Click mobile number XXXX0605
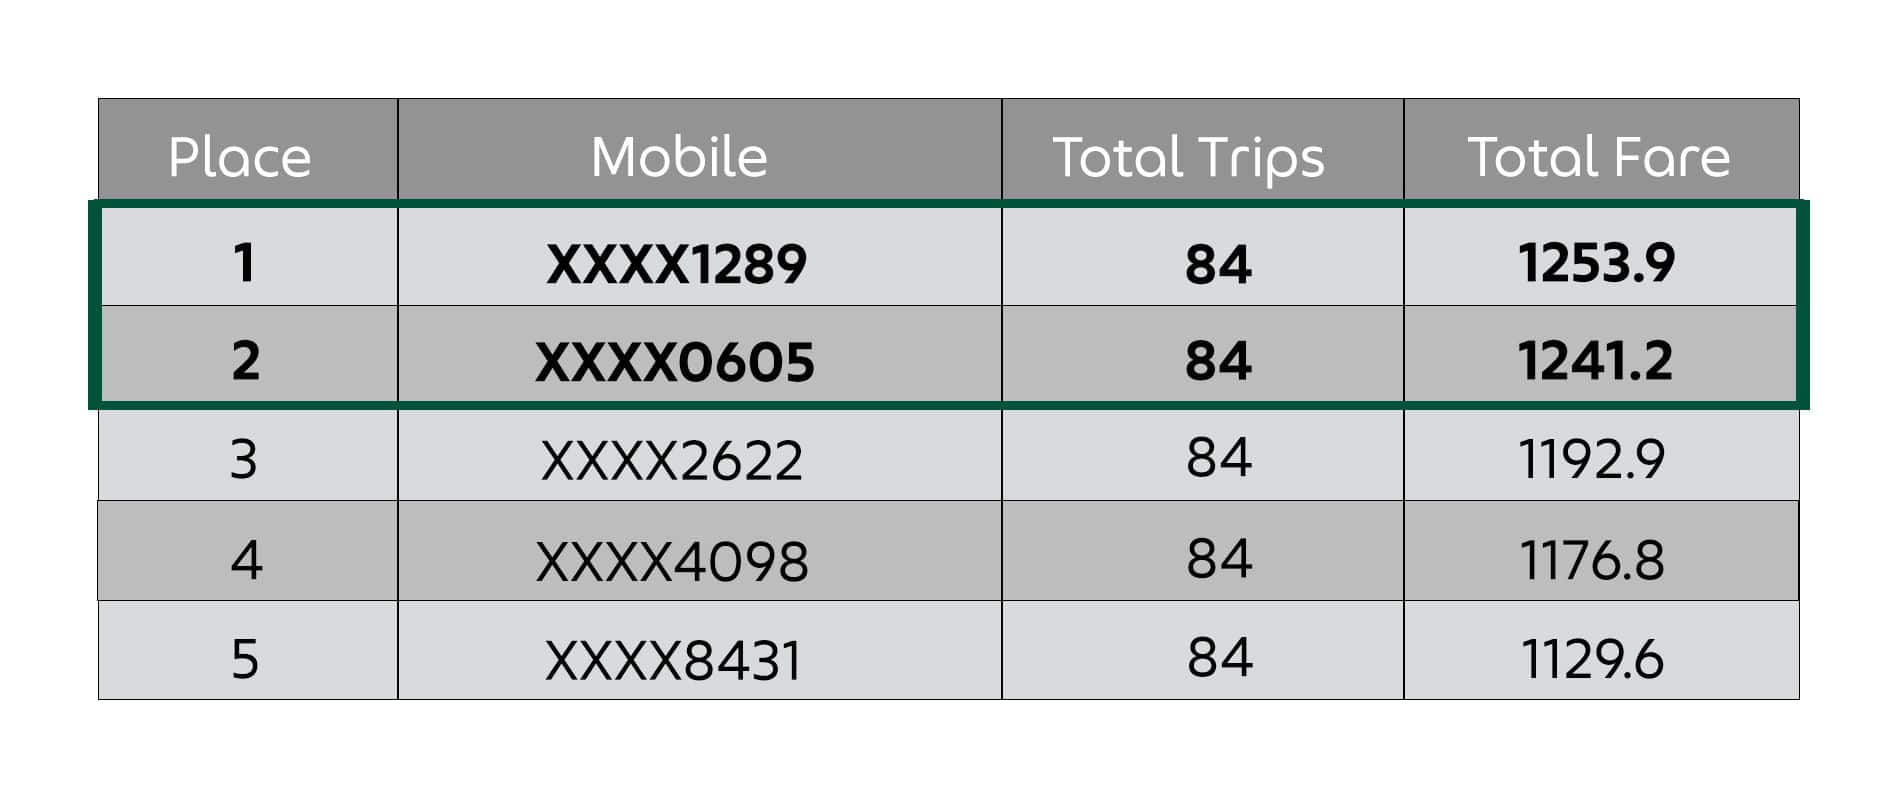The height and width of the screenshot is (790, 1898). (x=675, y=362)
